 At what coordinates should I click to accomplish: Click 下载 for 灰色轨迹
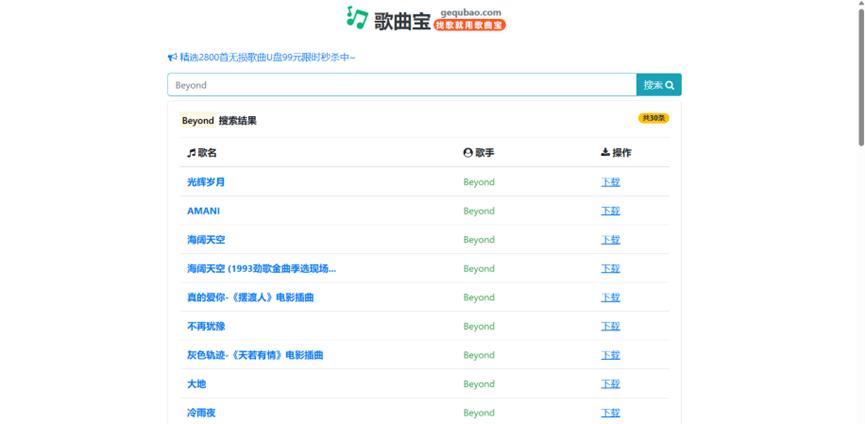point(610,355)
